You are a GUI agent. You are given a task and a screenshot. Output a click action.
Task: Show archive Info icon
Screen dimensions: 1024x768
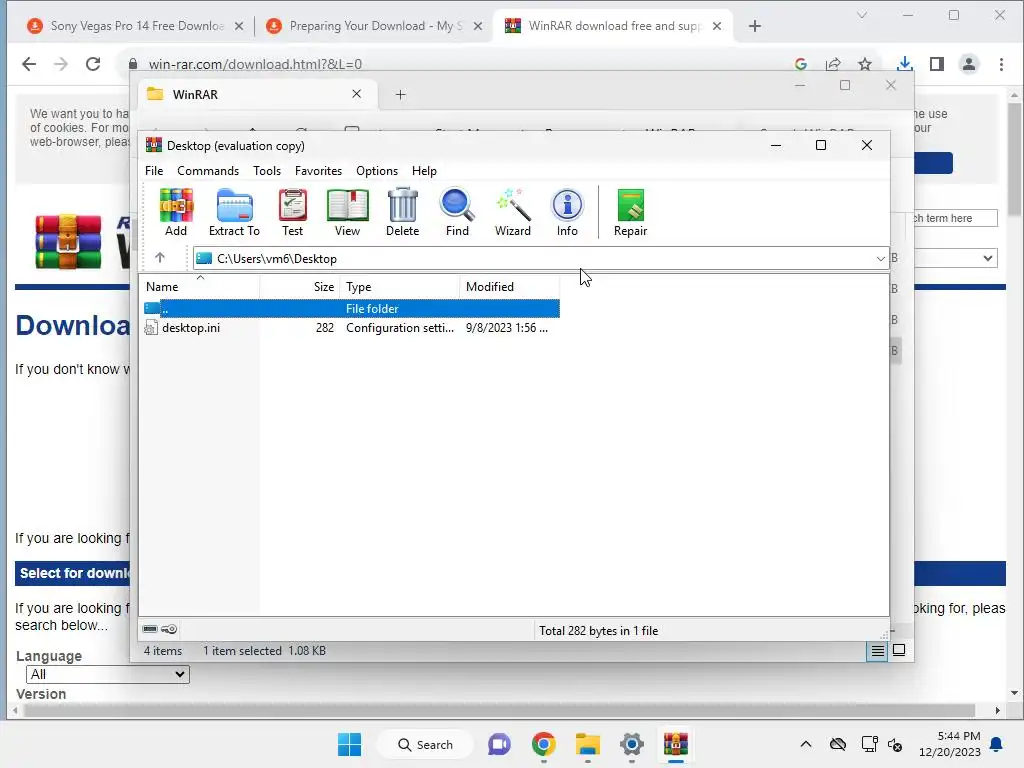click(x=567, y=212)
